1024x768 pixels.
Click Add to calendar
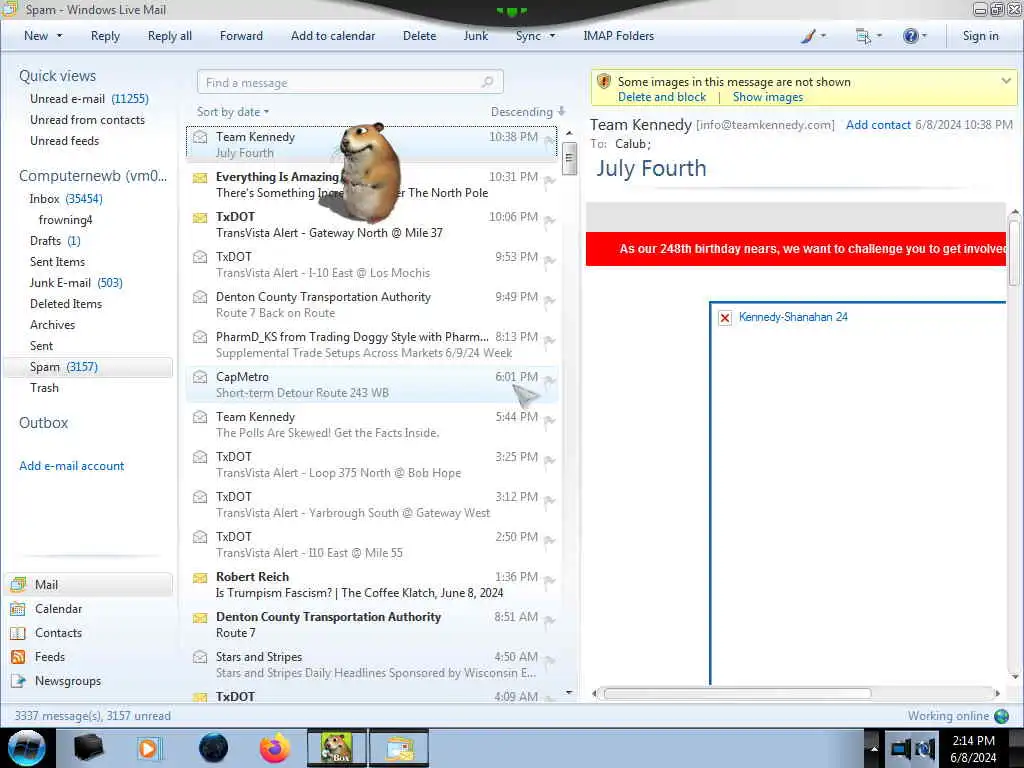tap(333, 36)
